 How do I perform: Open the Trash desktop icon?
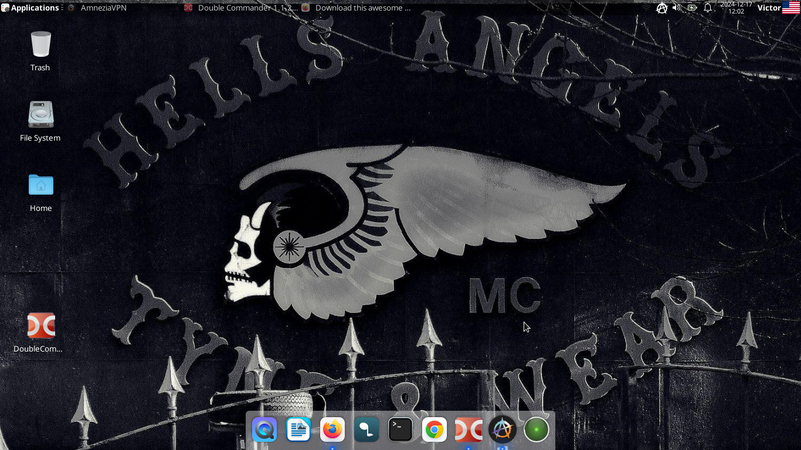click(x=40, y=51)
